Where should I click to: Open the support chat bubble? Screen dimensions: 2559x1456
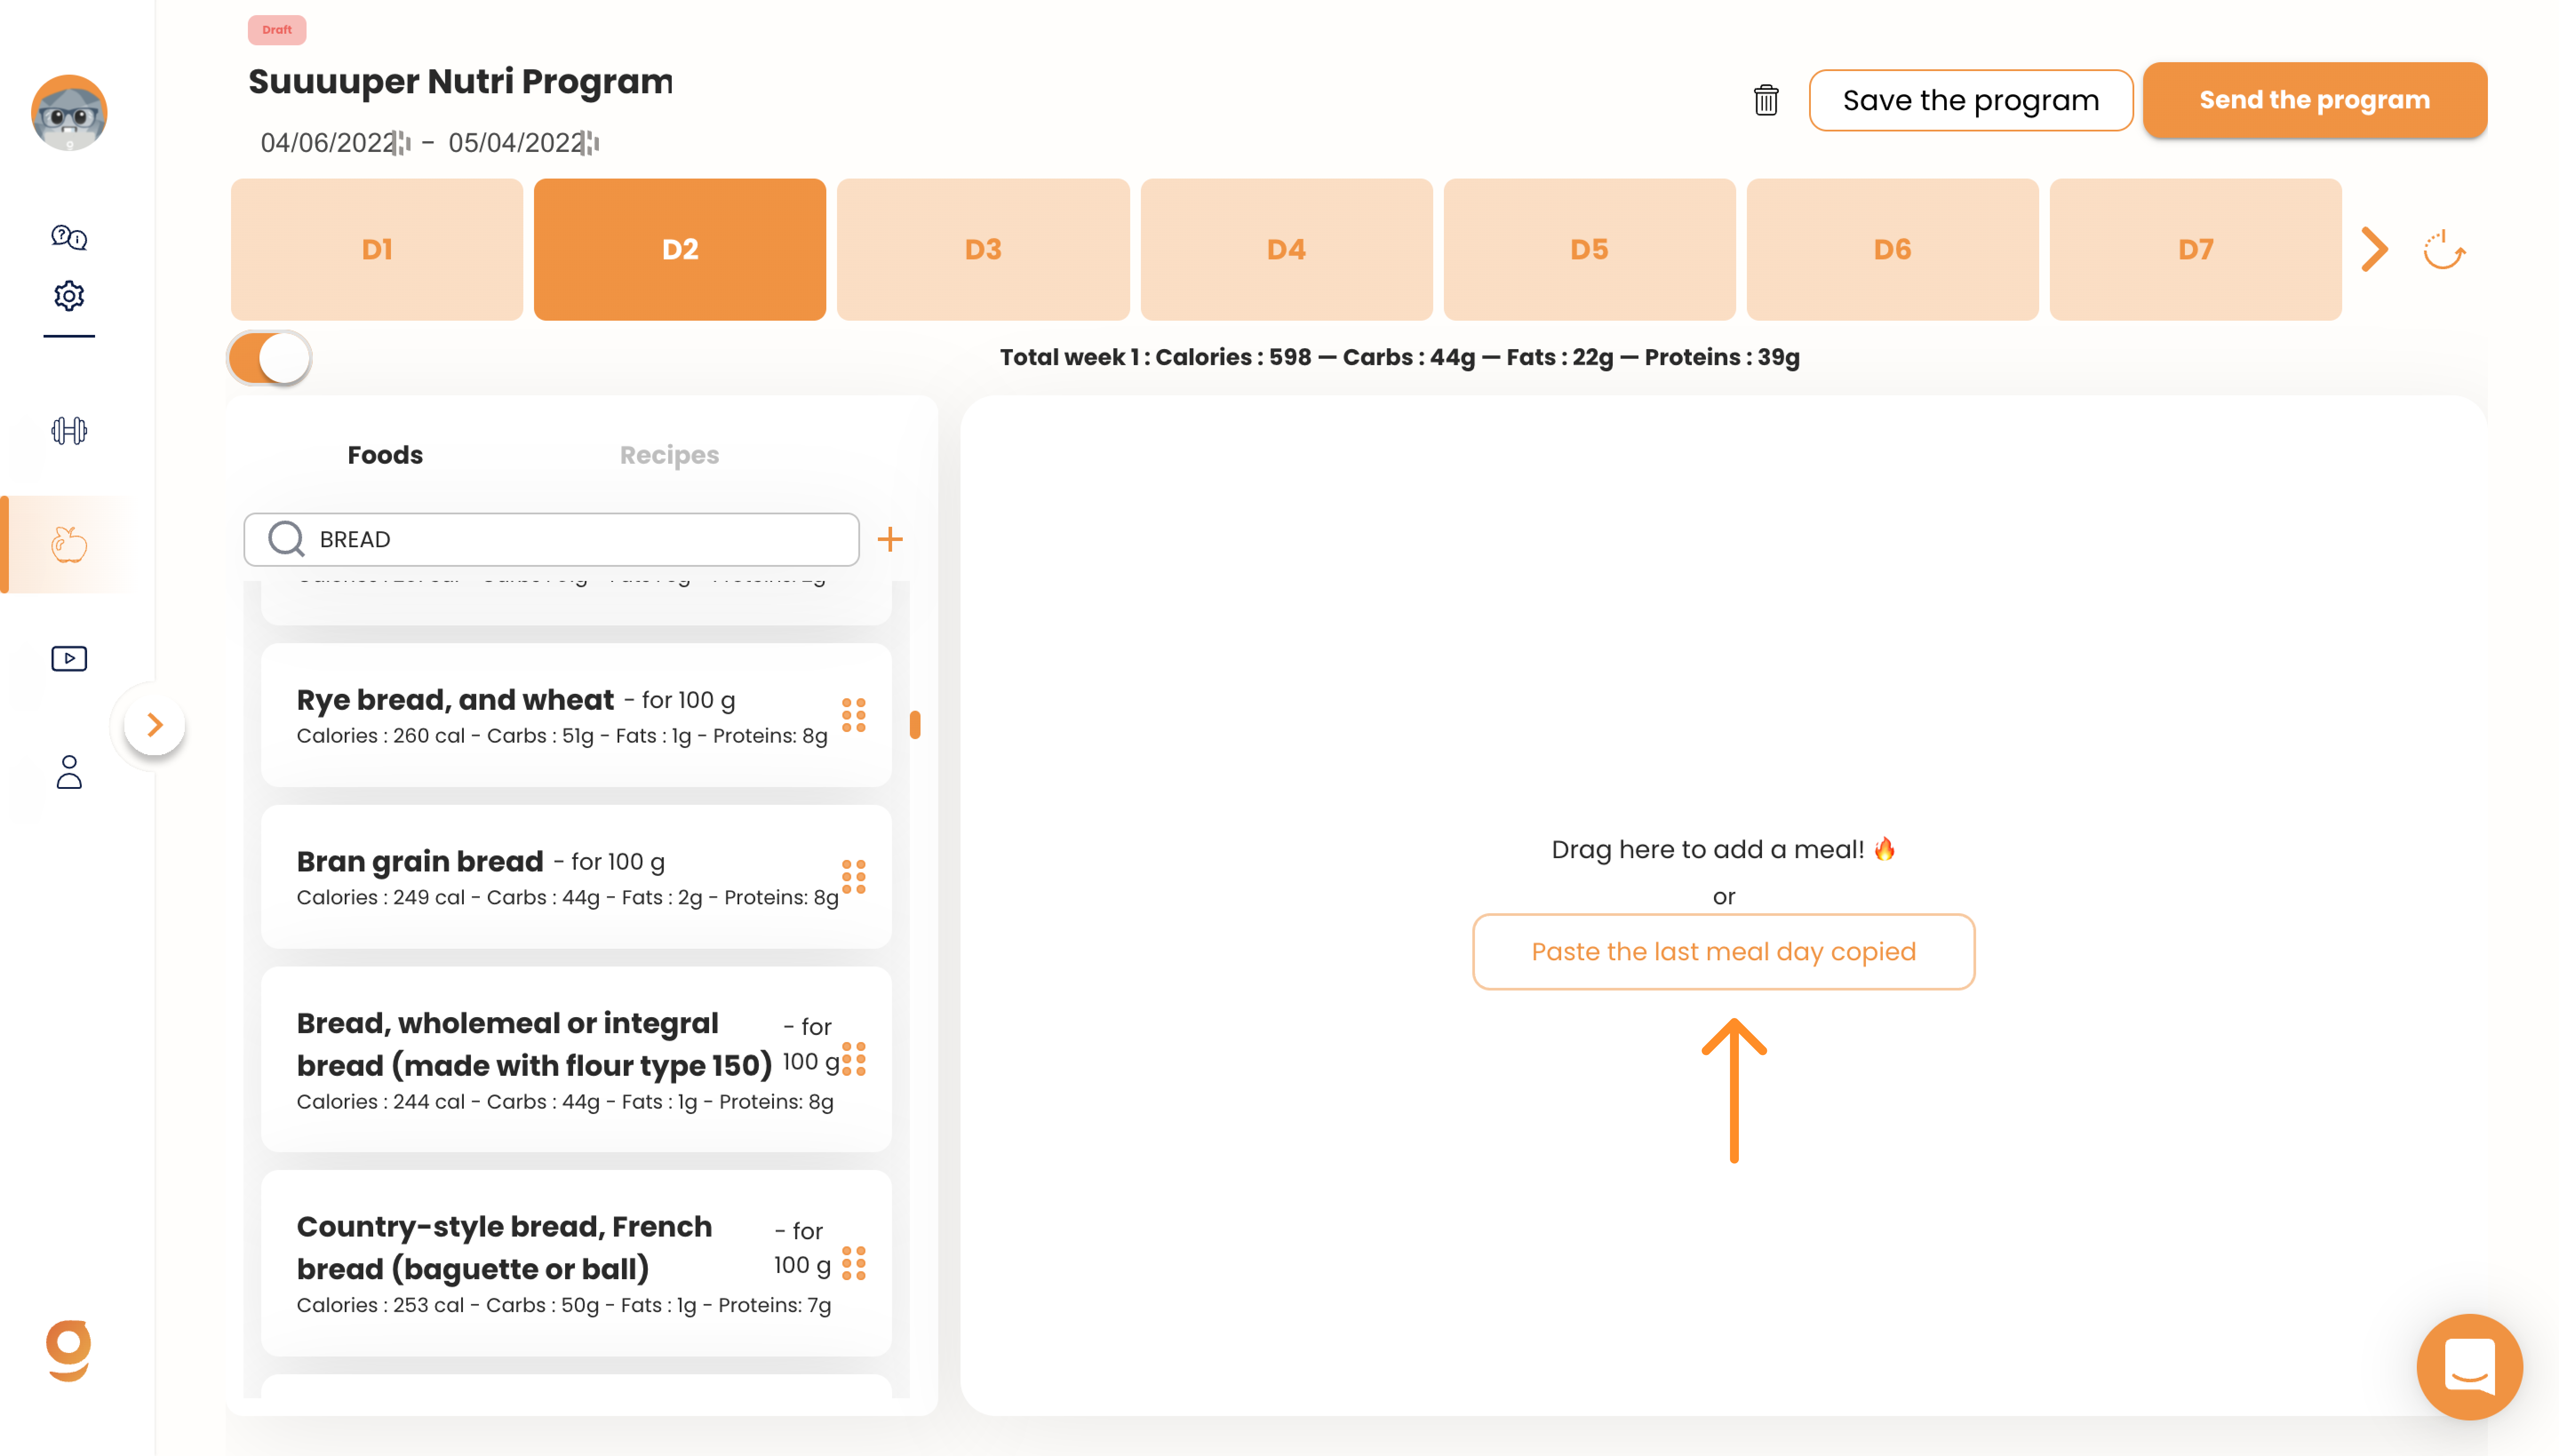2468,1366
